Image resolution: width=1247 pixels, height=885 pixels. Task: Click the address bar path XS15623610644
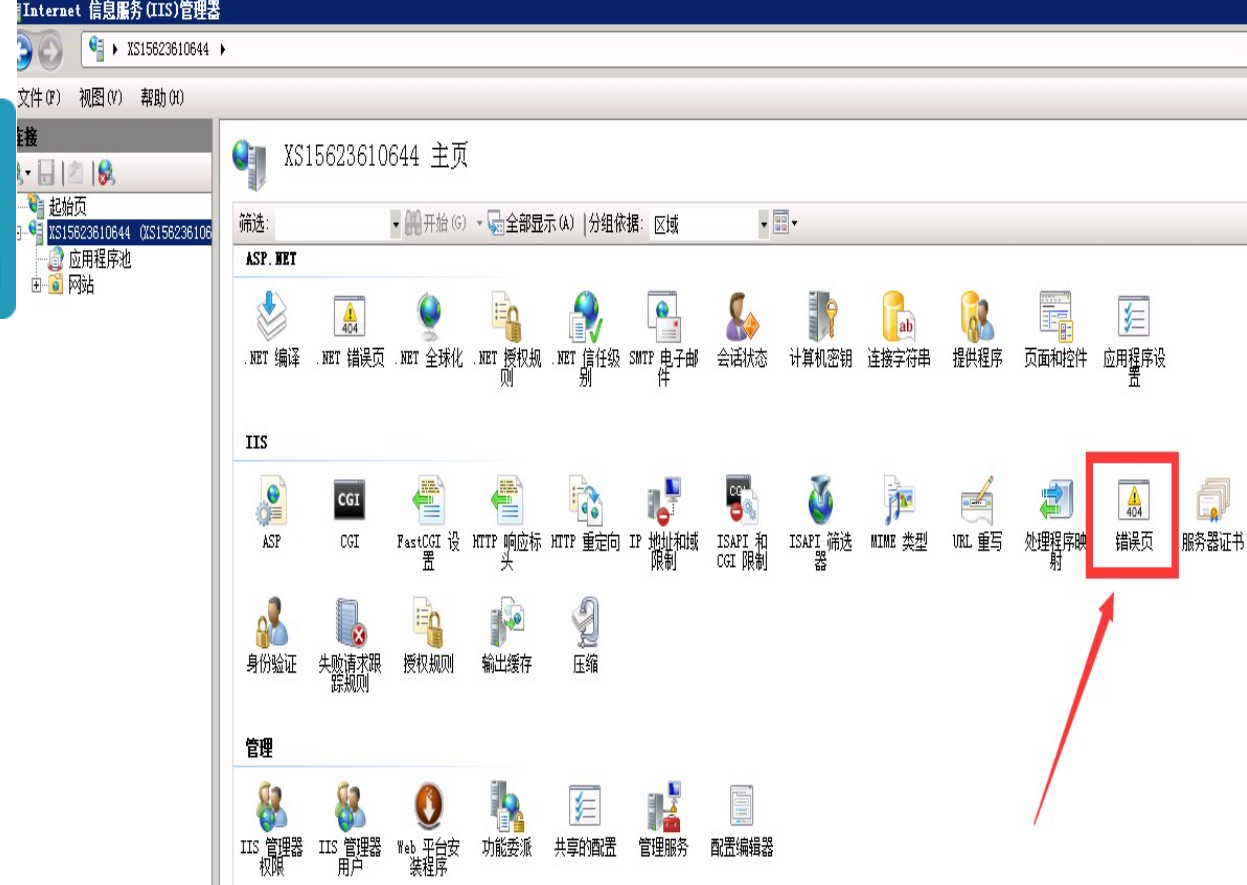click(168, 49)
